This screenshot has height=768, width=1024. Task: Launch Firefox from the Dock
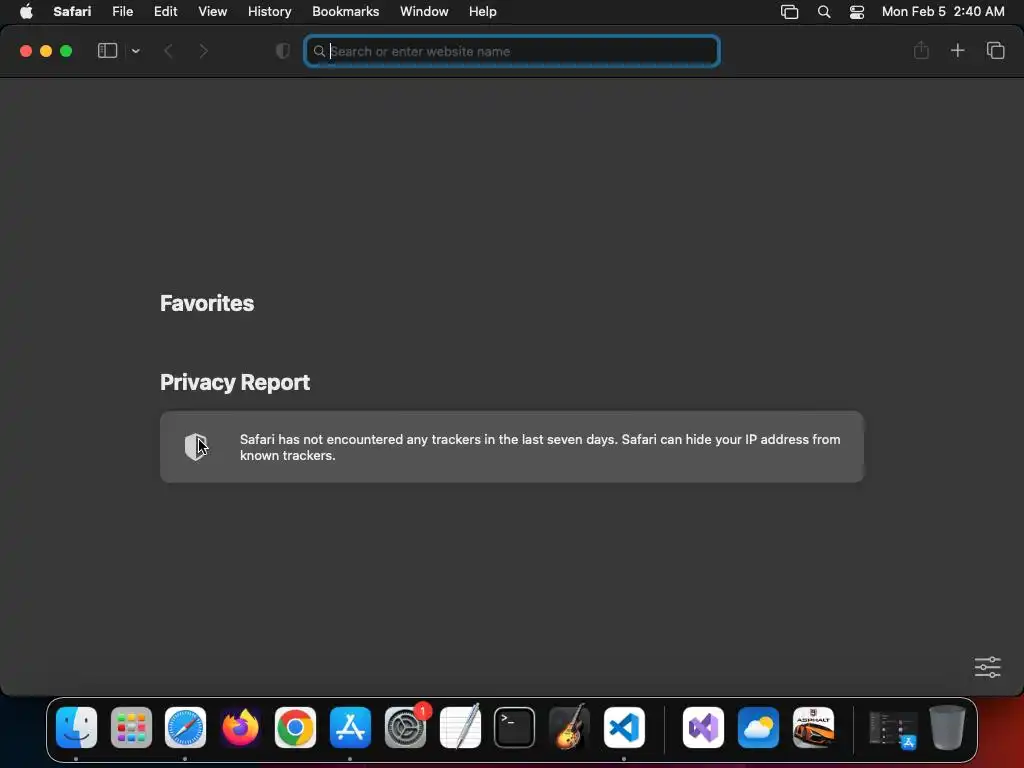(240, 727)
